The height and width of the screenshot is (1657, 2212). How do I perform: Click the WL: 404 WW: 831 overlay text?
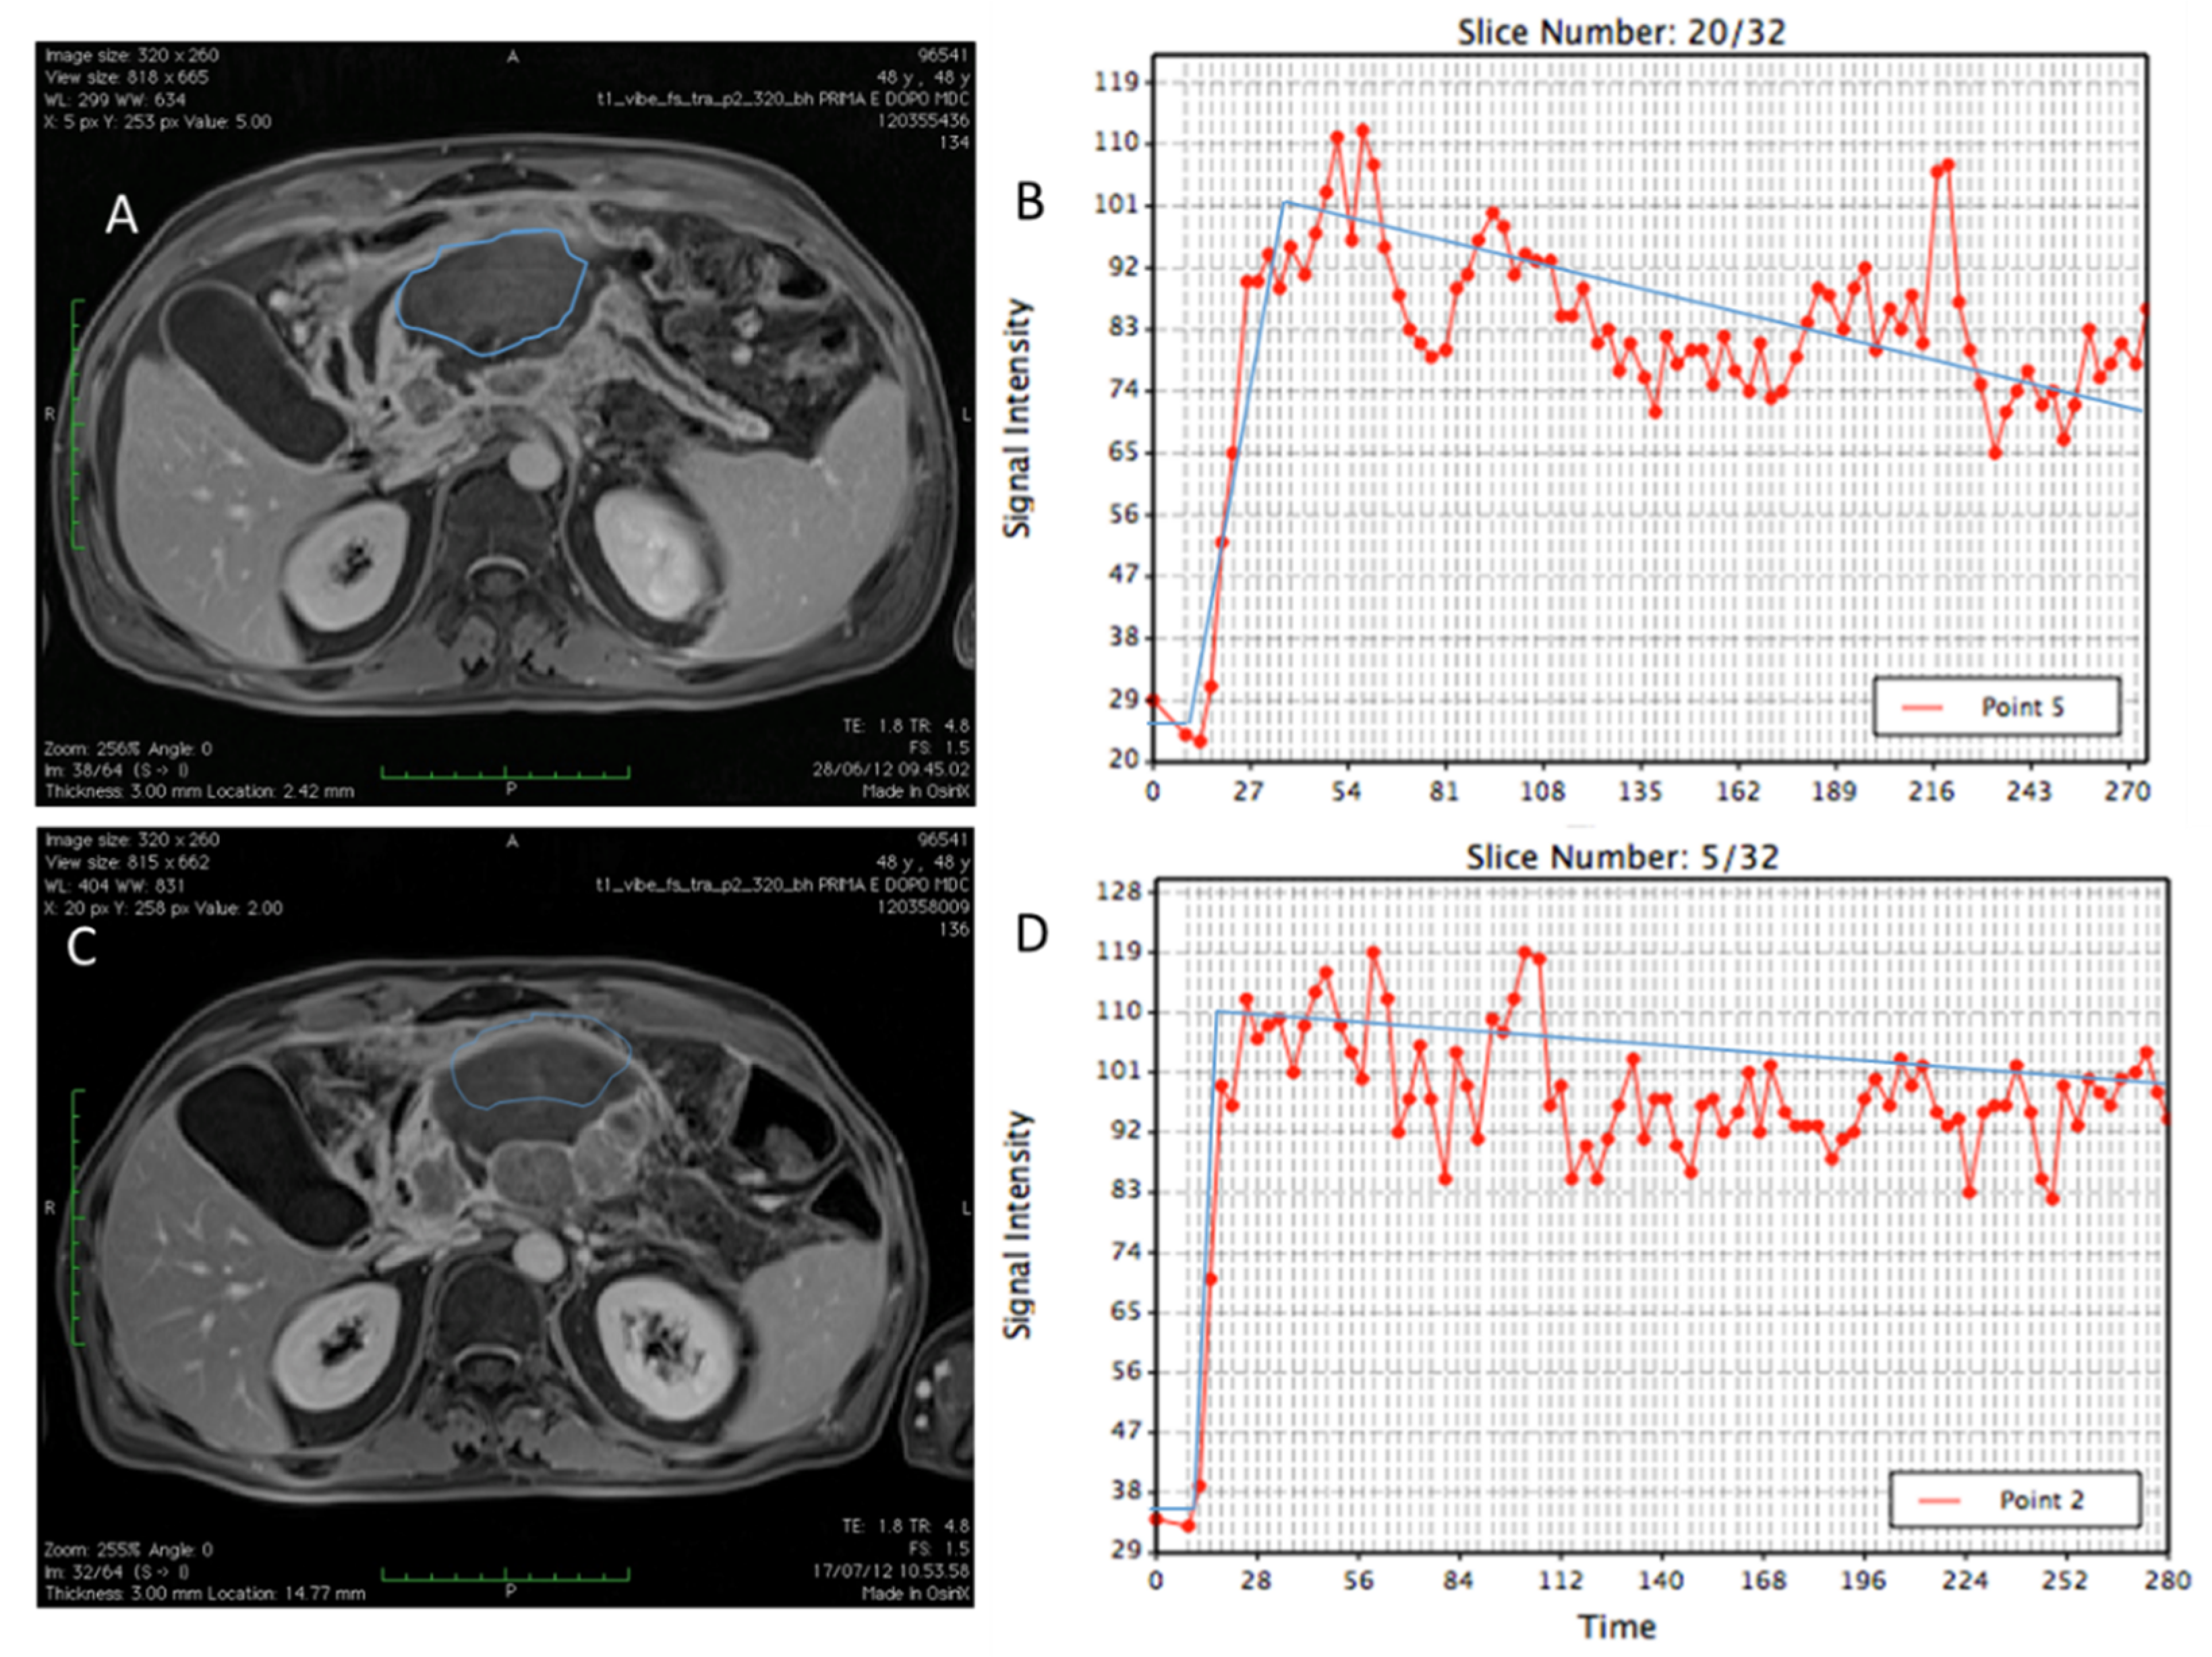point(114,886)
